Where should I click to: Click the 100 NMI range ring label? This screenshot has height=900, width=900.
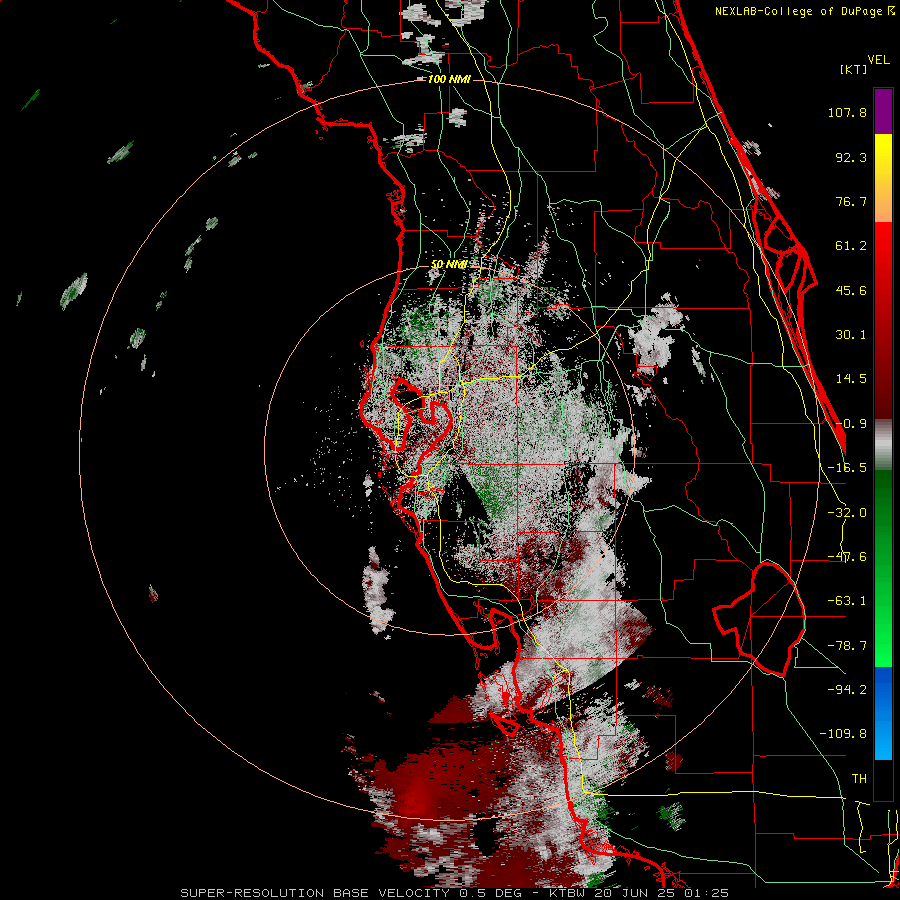coord(449,79)
